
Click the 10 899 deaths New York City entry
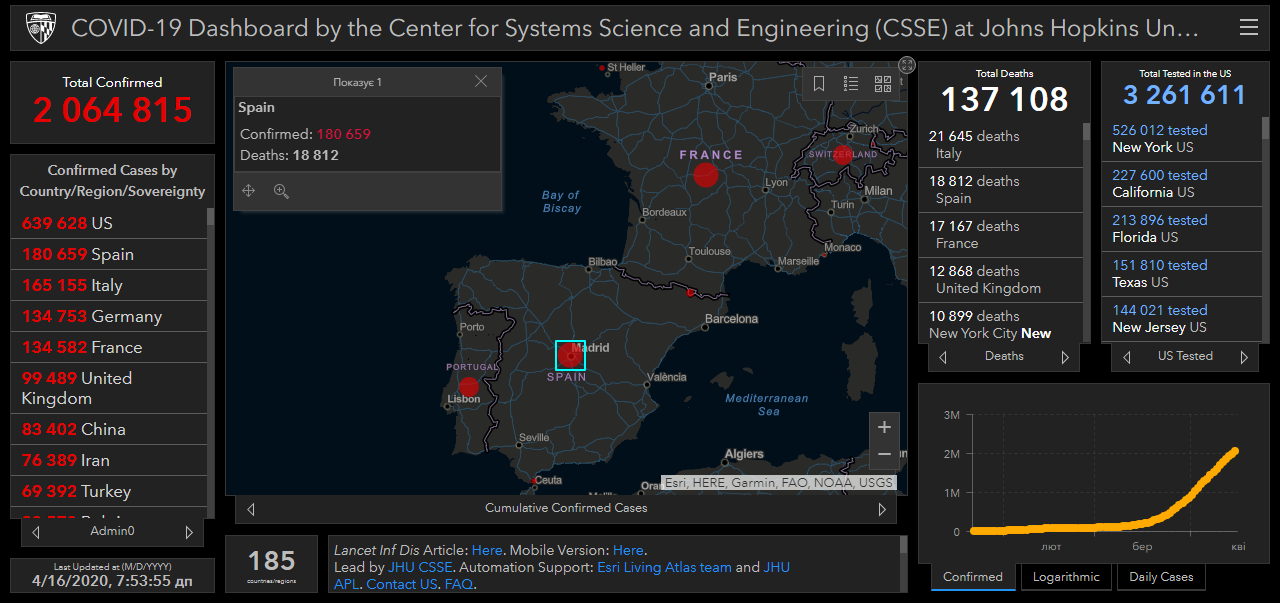pyautogui.click(x=1000, y=324)
